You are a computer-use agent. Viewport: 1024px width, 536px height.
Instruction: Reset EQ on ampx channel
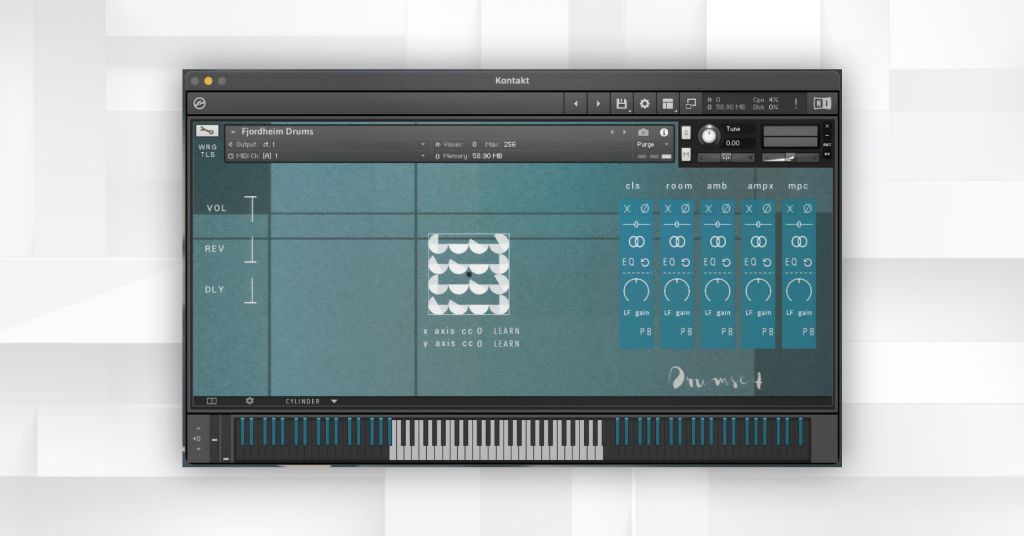[x=767, y=262]
